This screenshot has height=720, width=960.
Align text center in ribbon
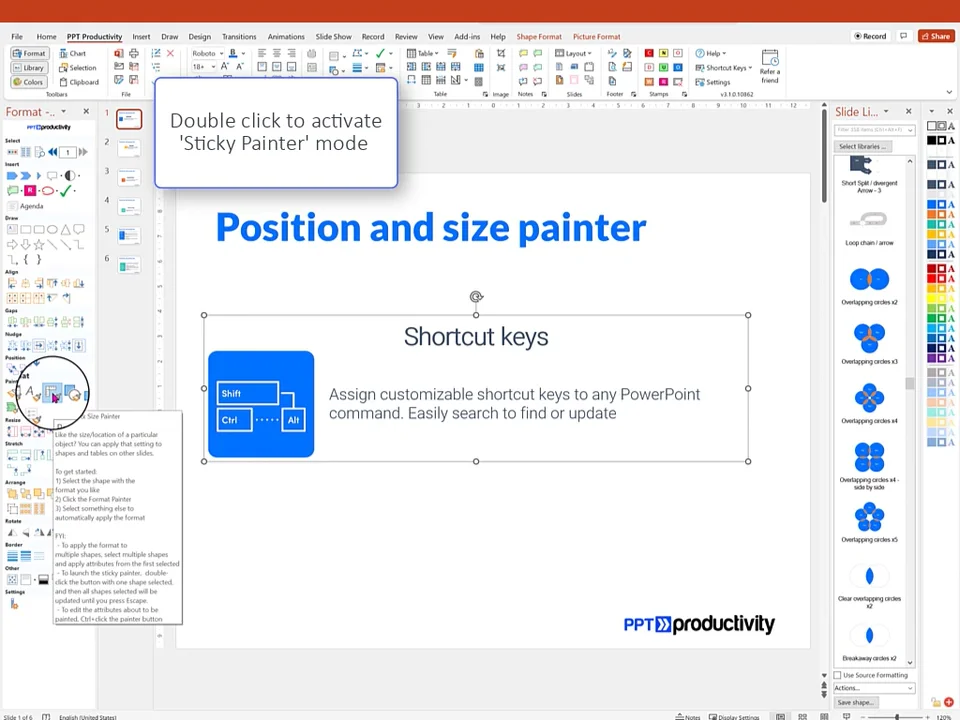277,53
